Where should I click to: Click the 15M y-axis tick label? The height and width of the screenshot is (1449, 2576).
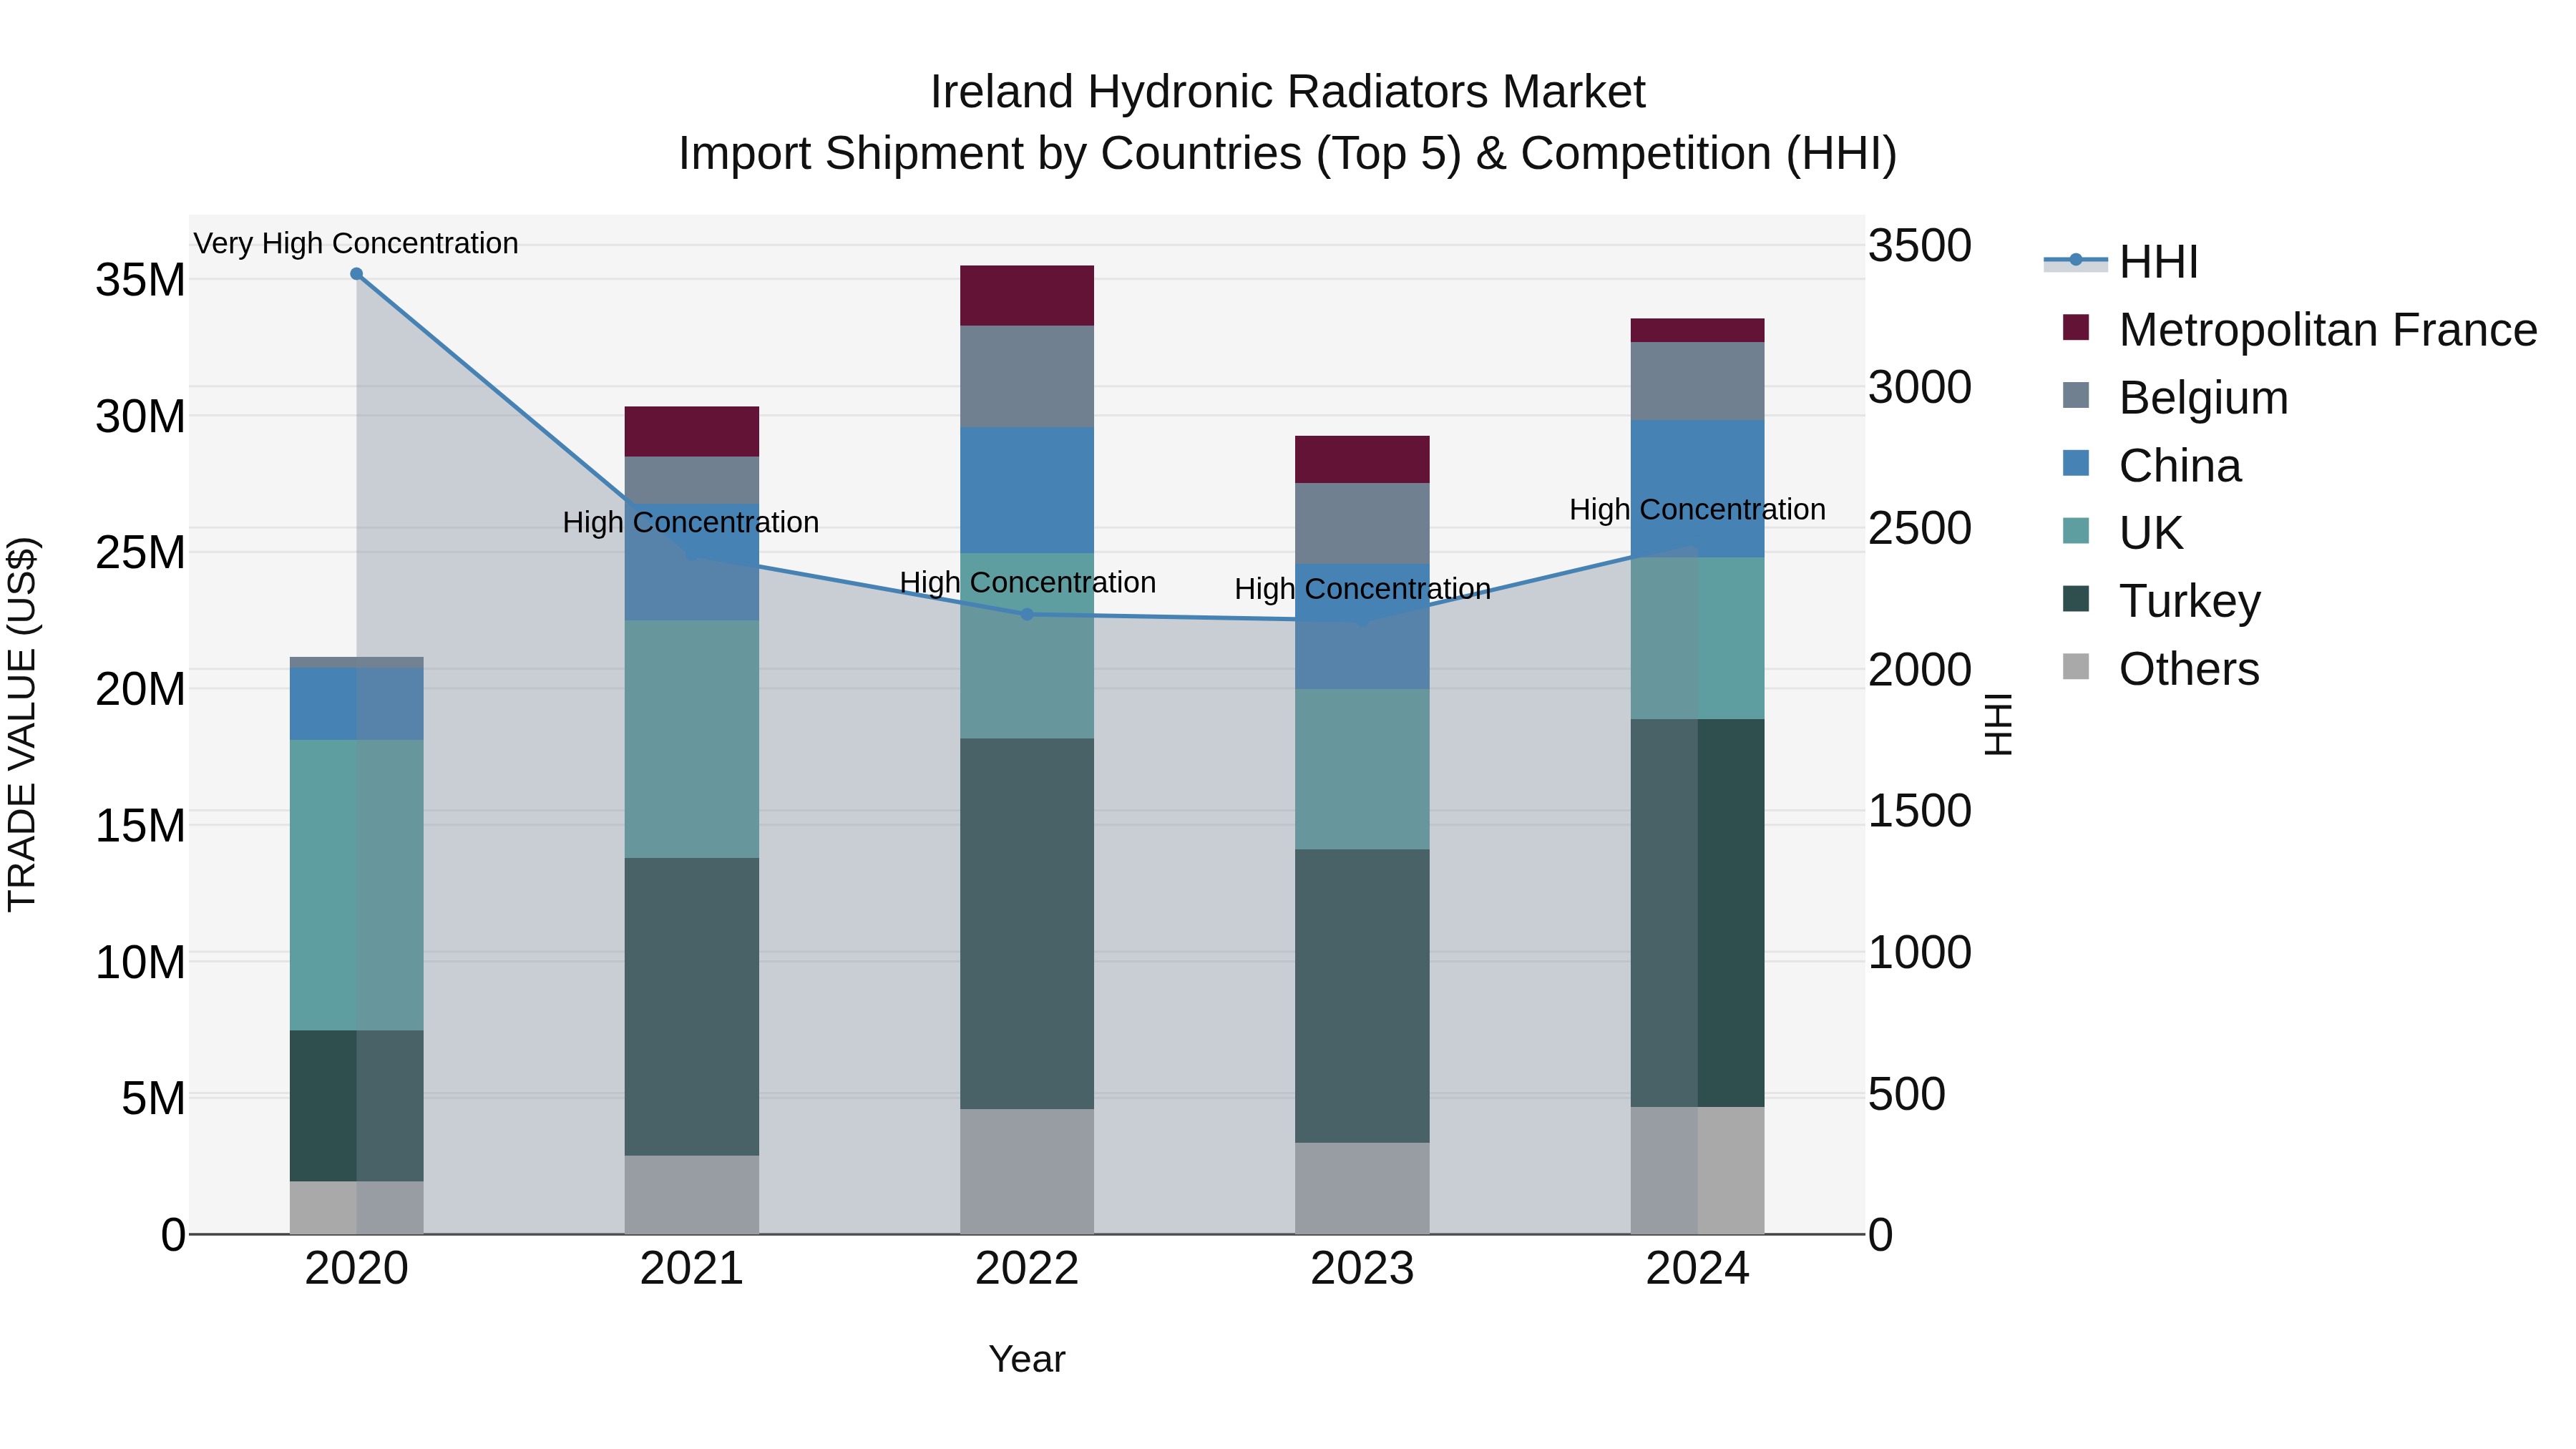(x=141, y=825)
